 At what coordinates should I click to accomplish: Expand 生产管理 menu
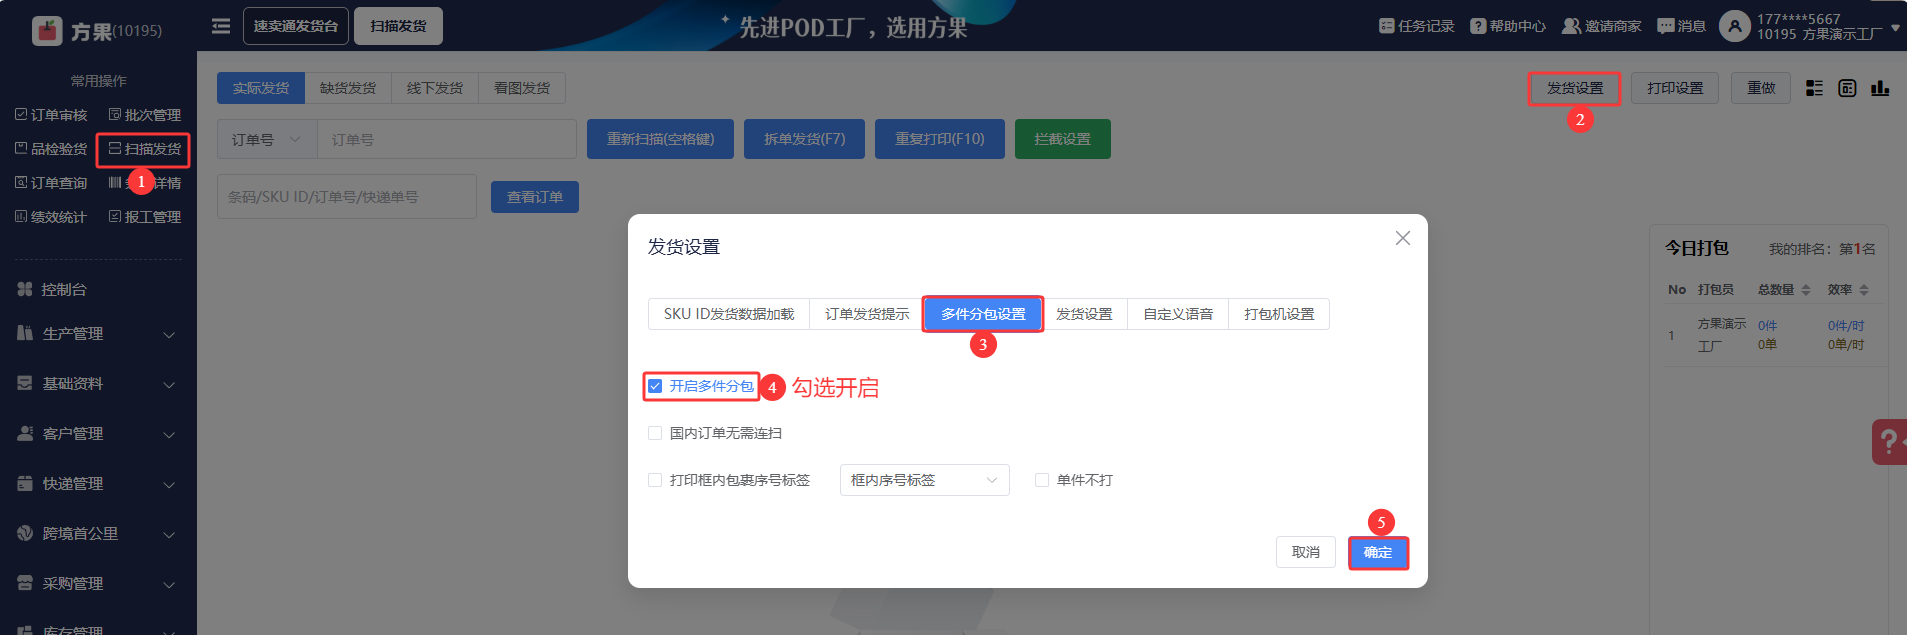pyautogui.click(x=98, y=334)
